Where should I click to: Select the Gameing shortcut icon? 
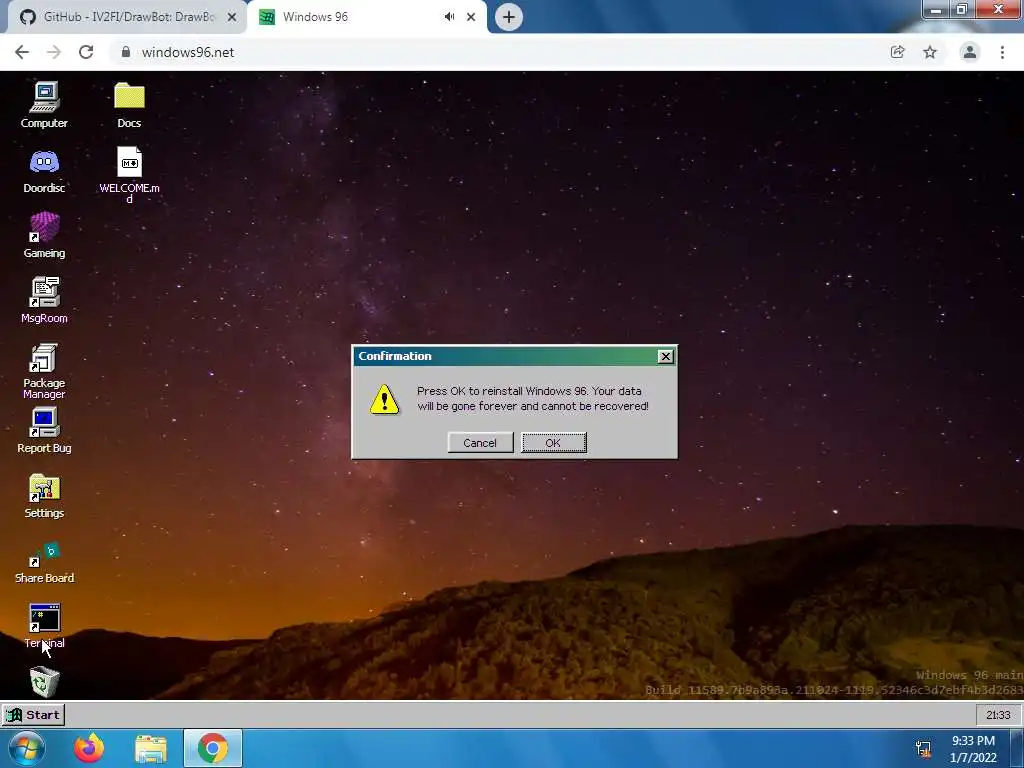coord(44,235)
